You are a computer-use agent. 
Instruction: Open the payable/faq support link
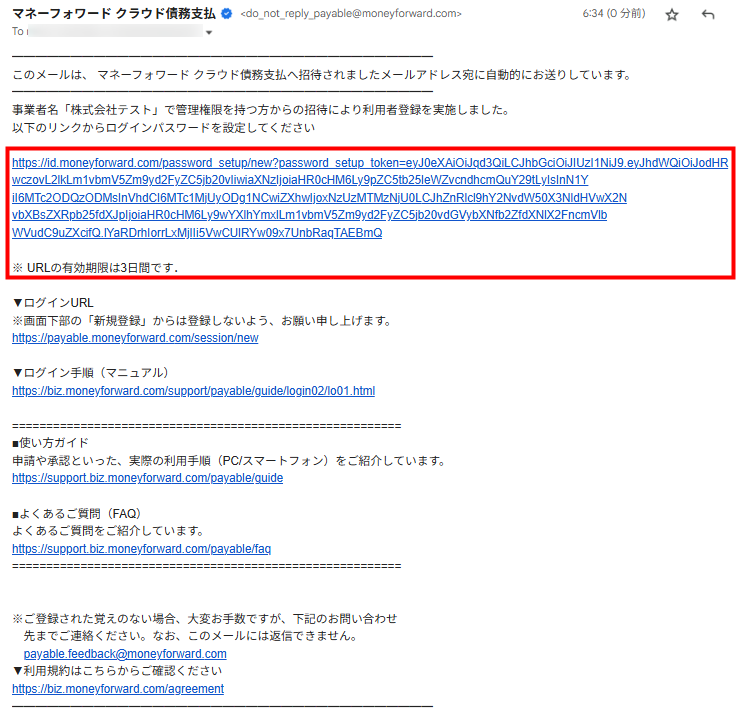(141, 549)
